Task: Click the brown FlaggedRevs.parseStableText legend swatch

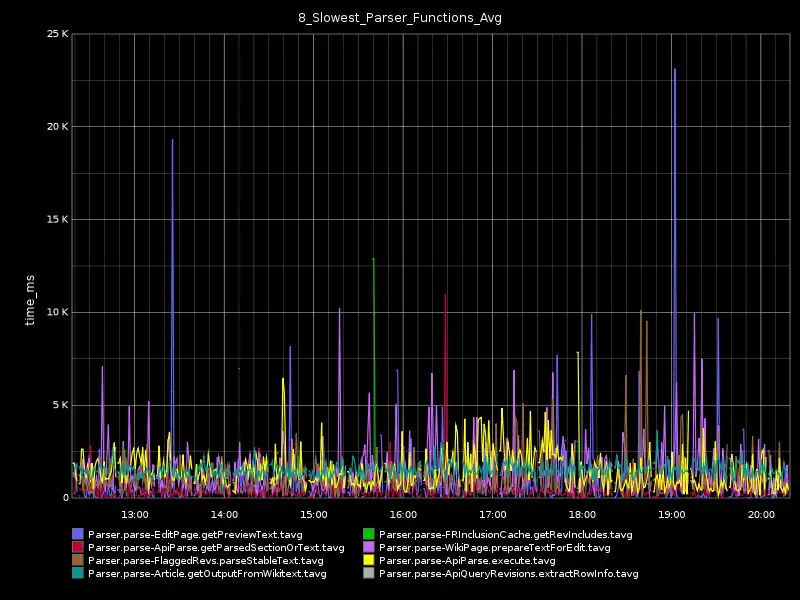Action: tap(78, 561)
